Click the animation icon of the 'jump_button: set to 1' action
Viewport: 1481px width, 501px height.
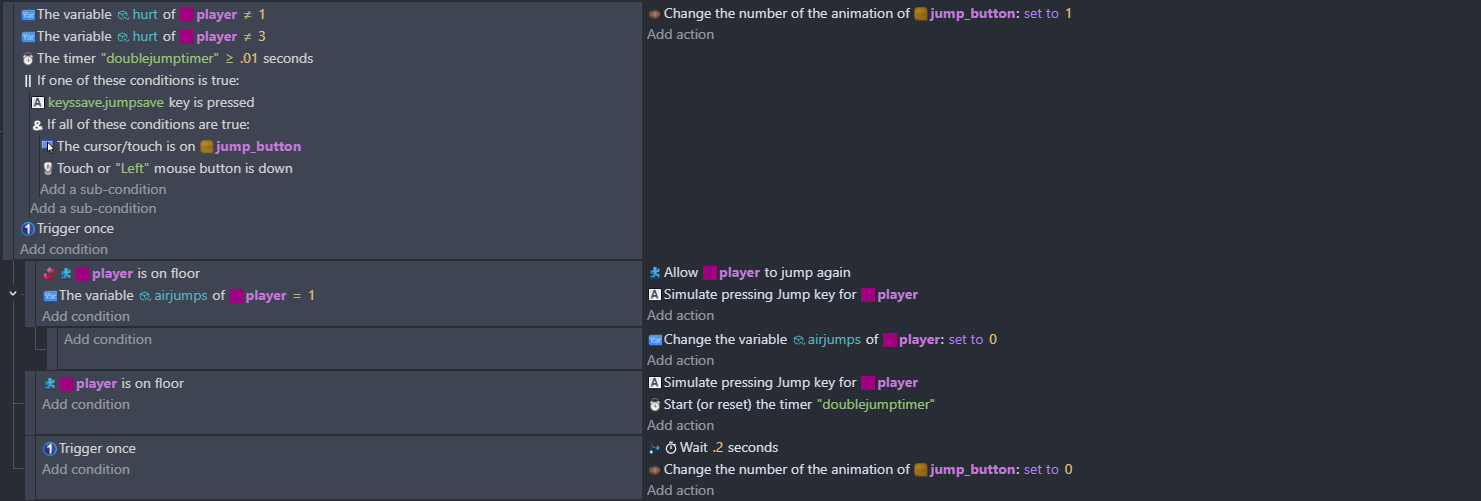(654, 15)
